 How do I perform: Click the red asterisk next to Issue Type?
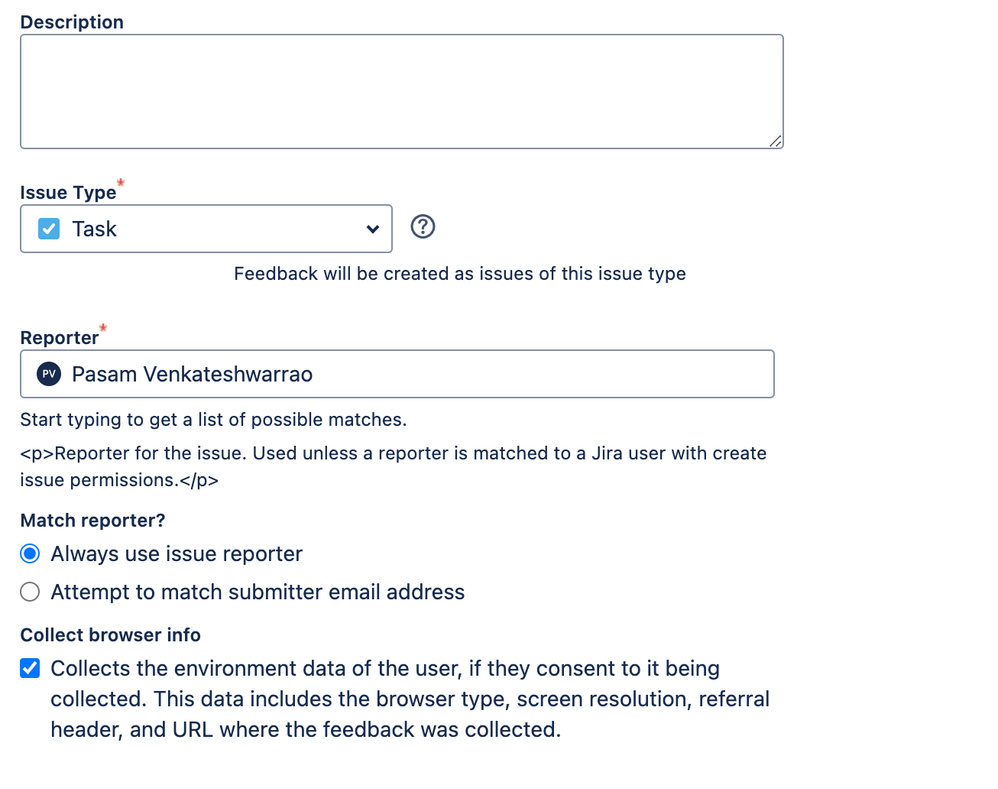[119, 183]
